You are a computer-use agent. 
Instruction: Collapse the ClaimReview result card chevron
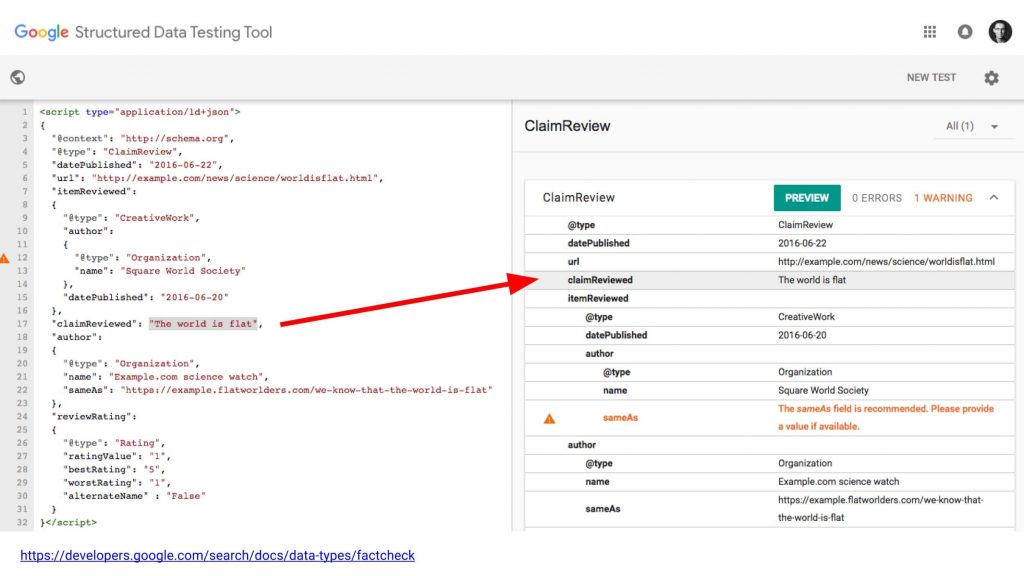pyautogui.click(x=993, y=197)
